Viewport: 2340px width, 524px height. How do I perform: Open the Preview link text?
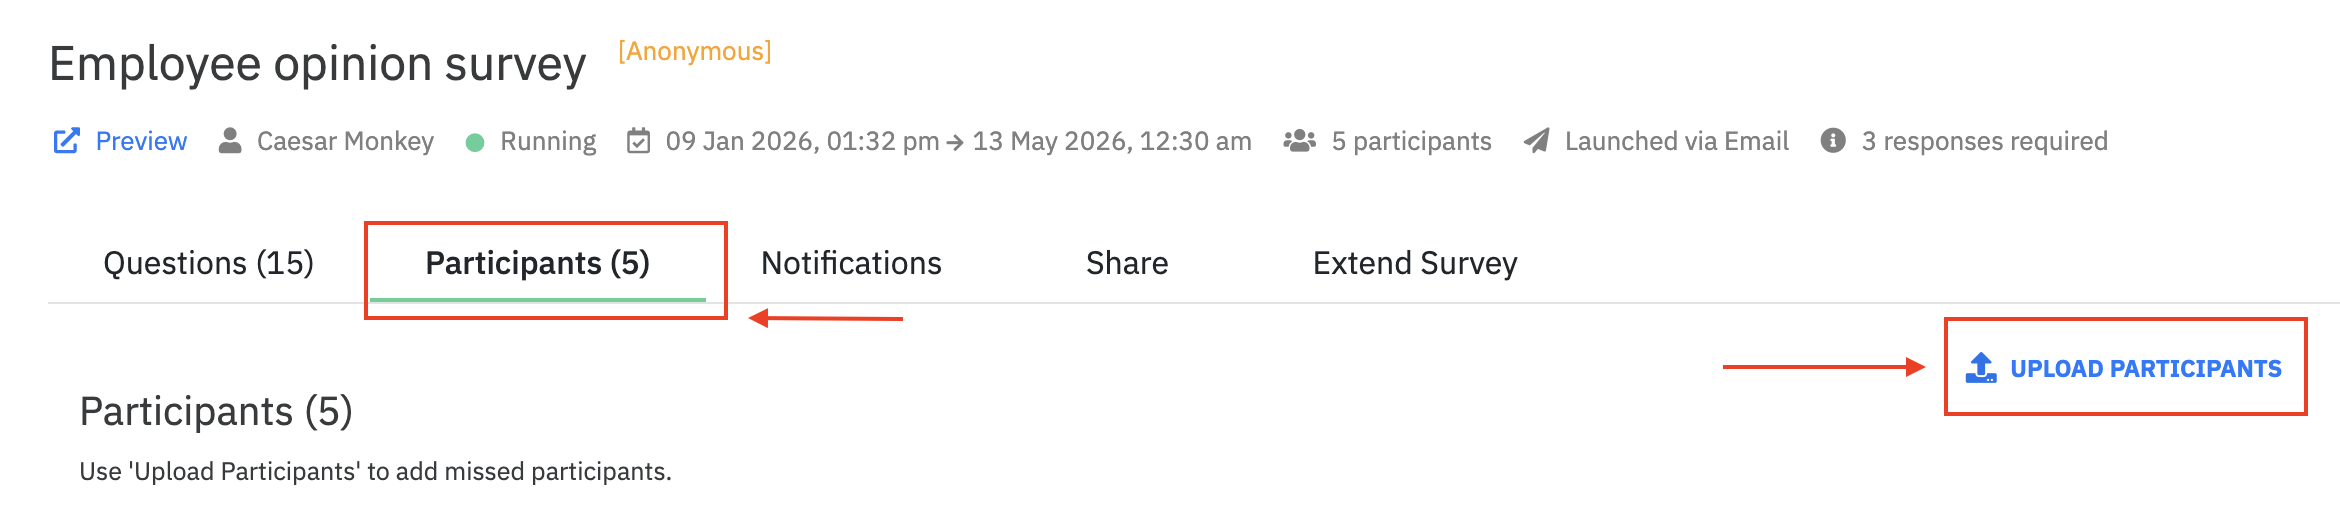point(141,141)
